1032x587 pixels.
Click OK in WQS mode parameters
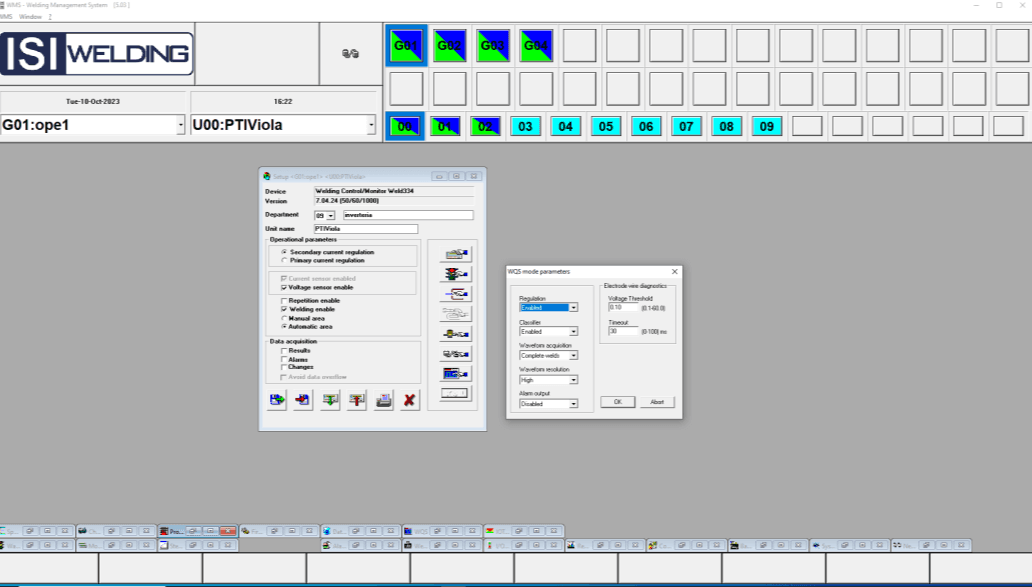[617, 402]
